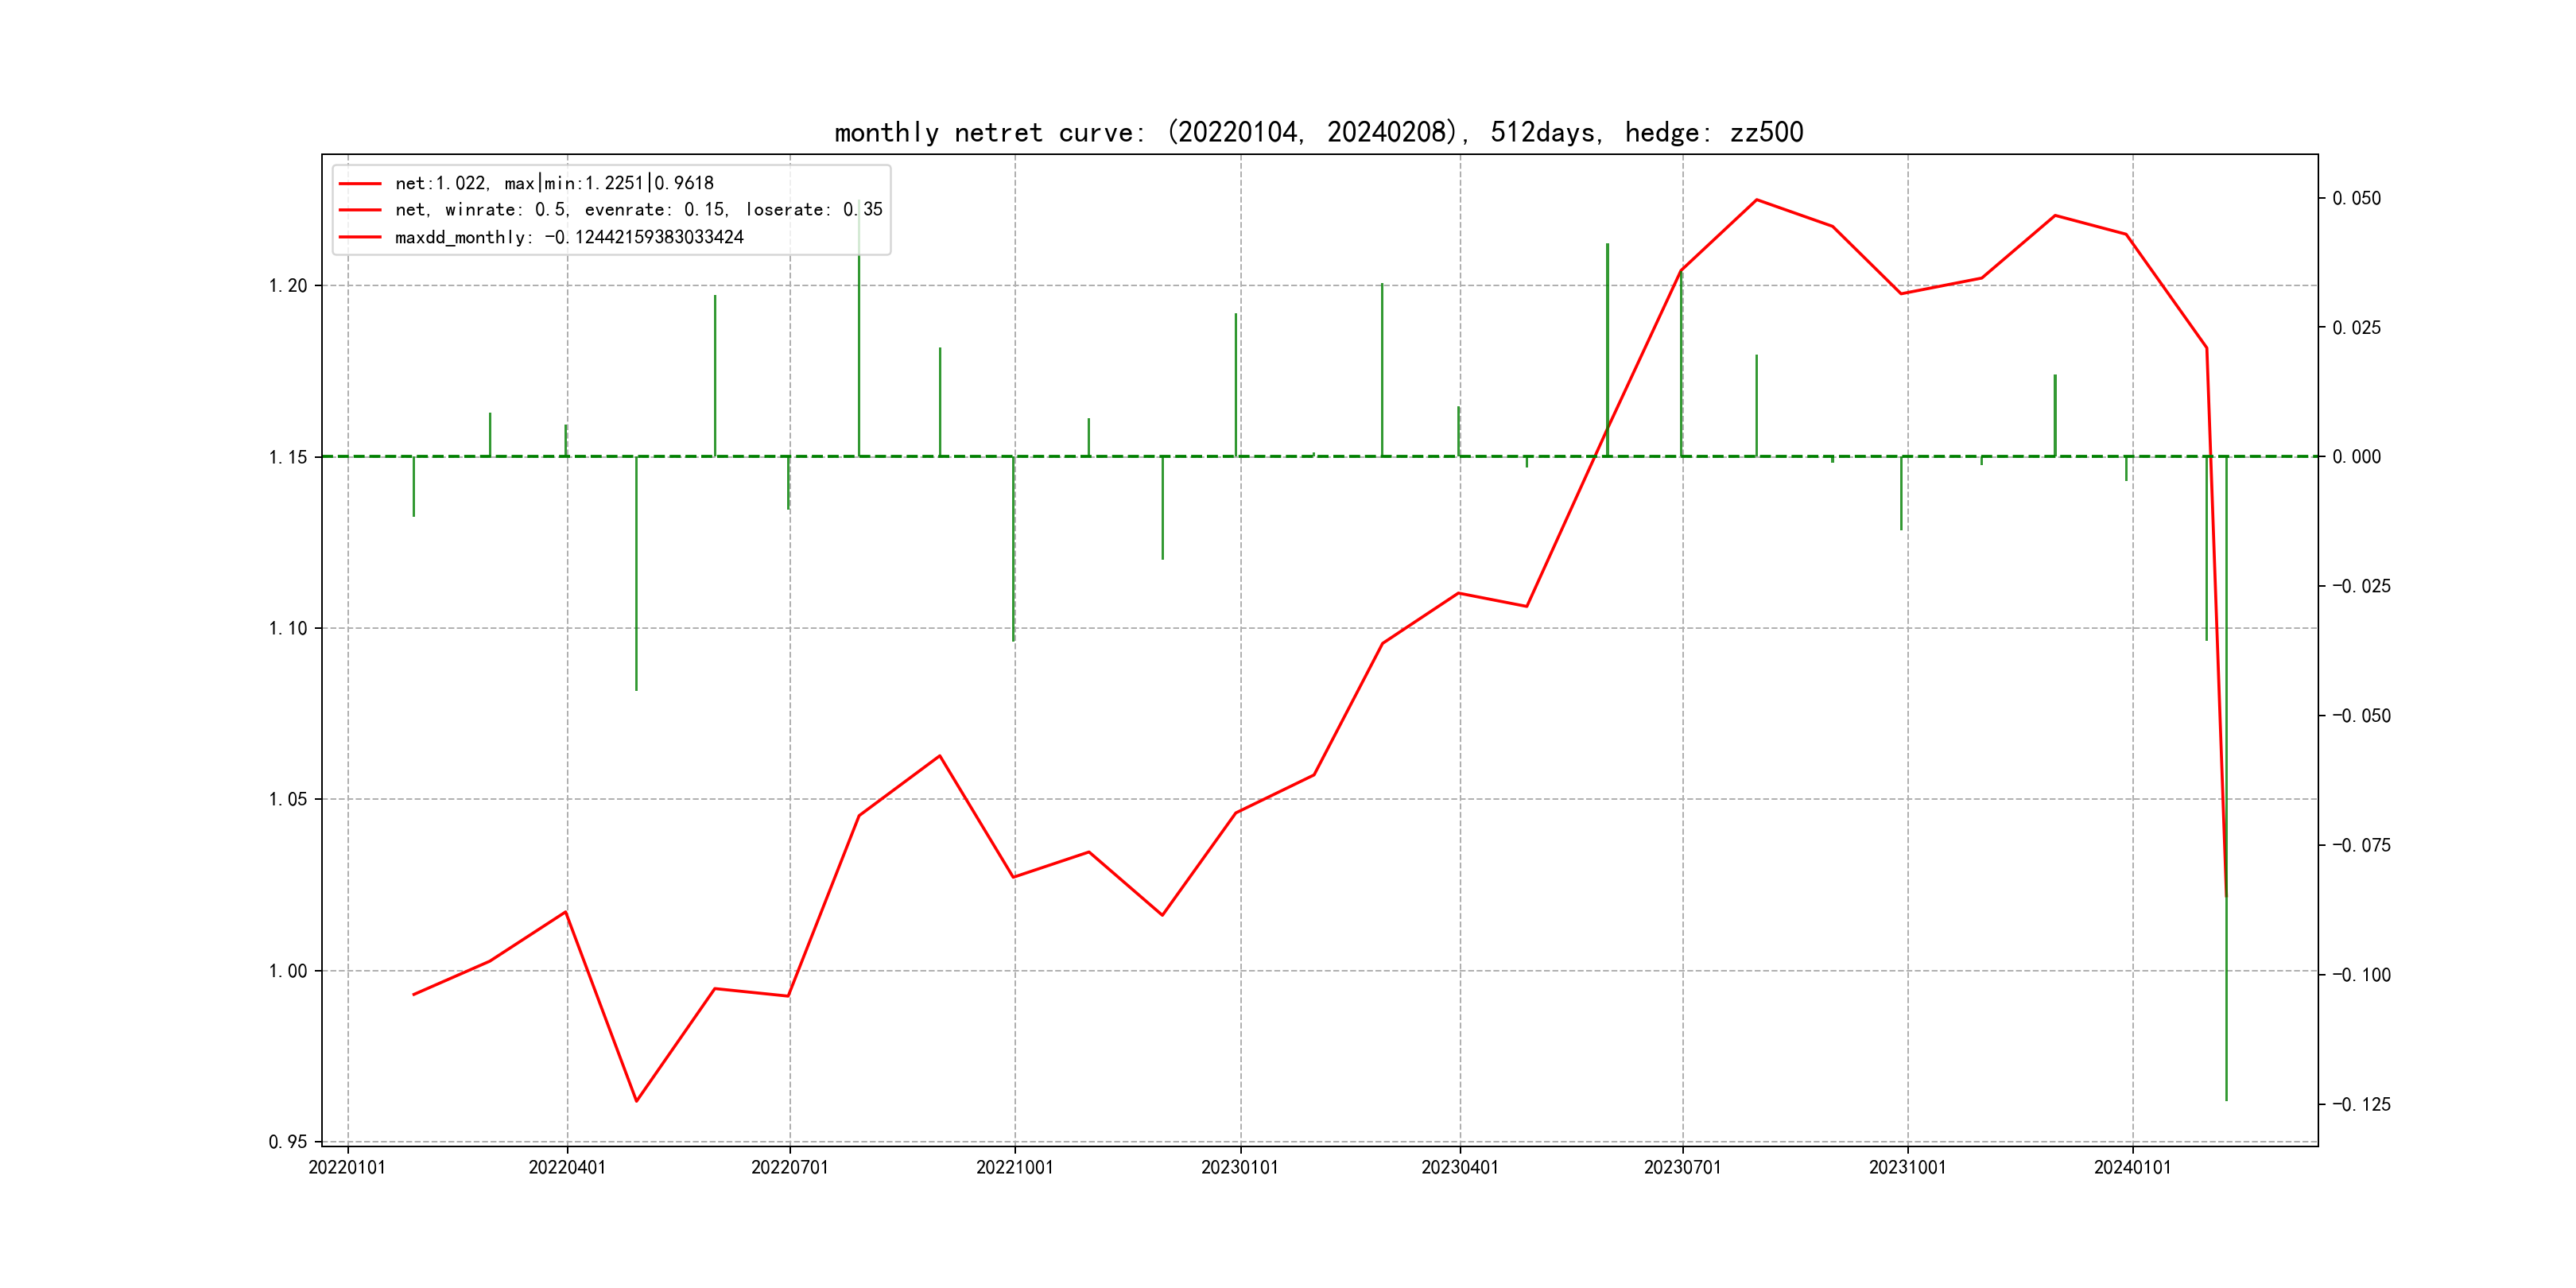Screen dimensions: 2576x1288
Task: Click the chart title text
Action: 1318,132
